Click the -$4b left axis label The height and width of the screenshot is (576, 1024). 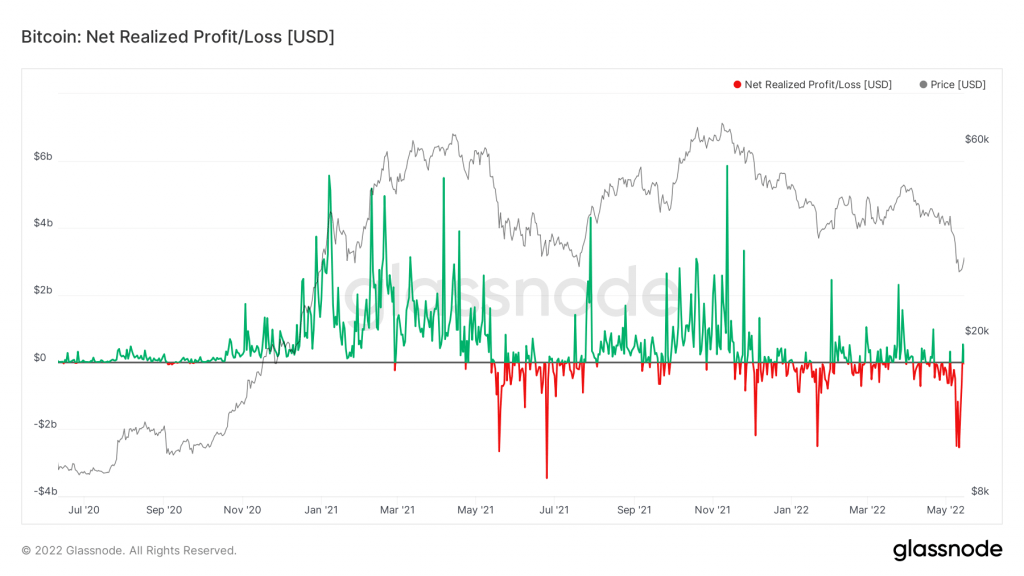(x=46, y=491)
